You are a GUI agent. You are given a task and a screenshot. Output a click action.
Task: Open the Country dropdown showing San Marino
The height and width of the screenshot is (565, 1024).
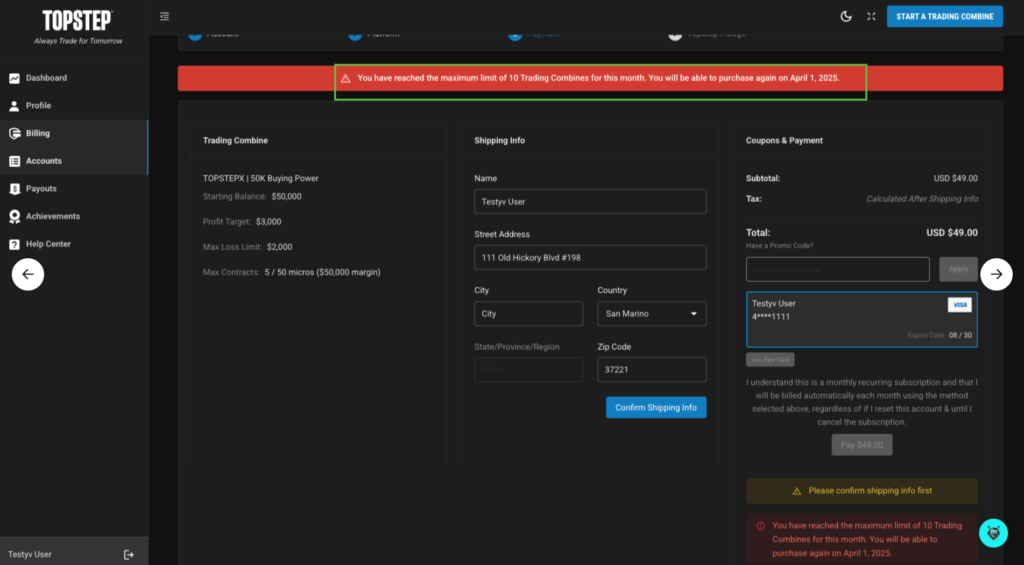(x=651, y=314)
